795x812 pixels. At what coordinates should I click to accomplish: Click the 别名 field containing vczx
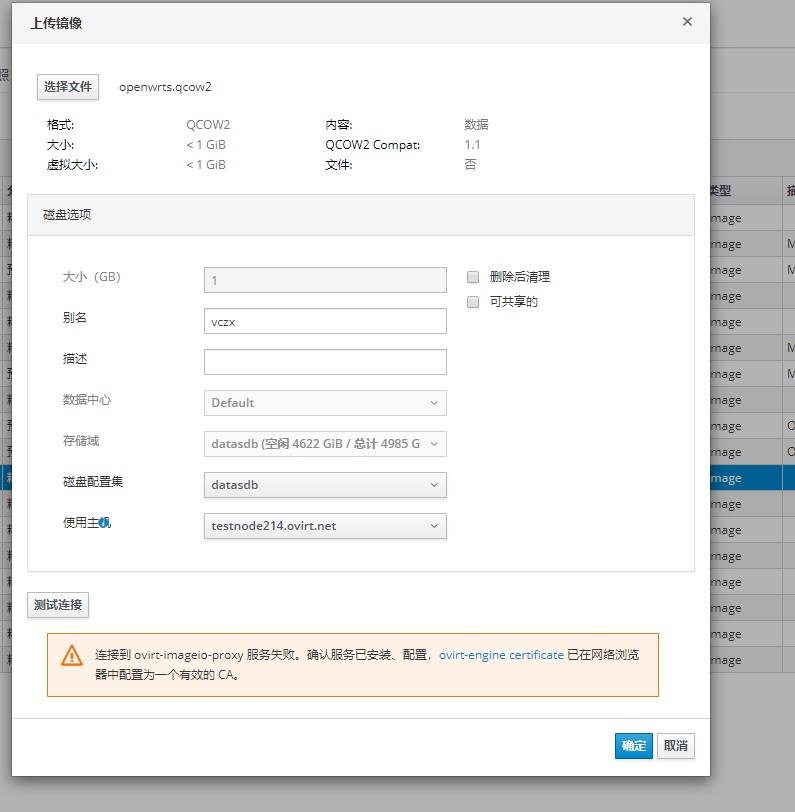coord(325,321)
